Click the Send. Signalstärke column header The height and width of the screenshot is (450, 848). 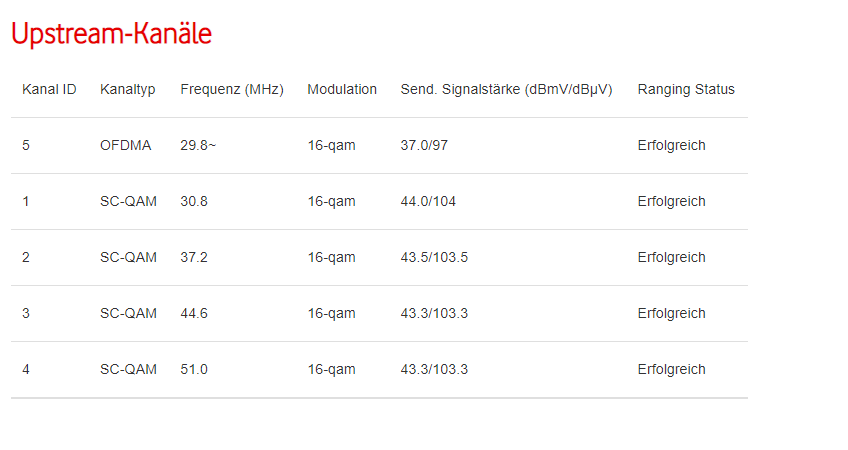pyautogui.click(x=506, y=89)
